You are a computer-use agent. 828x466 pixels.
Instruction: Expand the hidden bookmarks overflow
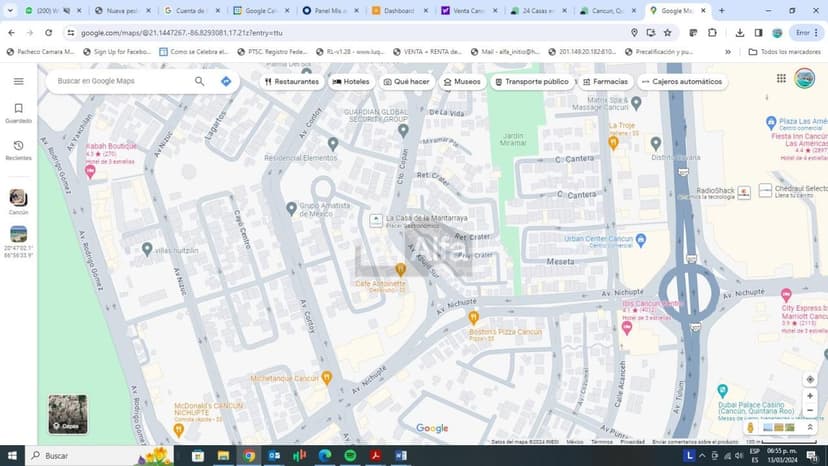pyautogui.click(x=712, y=51)
